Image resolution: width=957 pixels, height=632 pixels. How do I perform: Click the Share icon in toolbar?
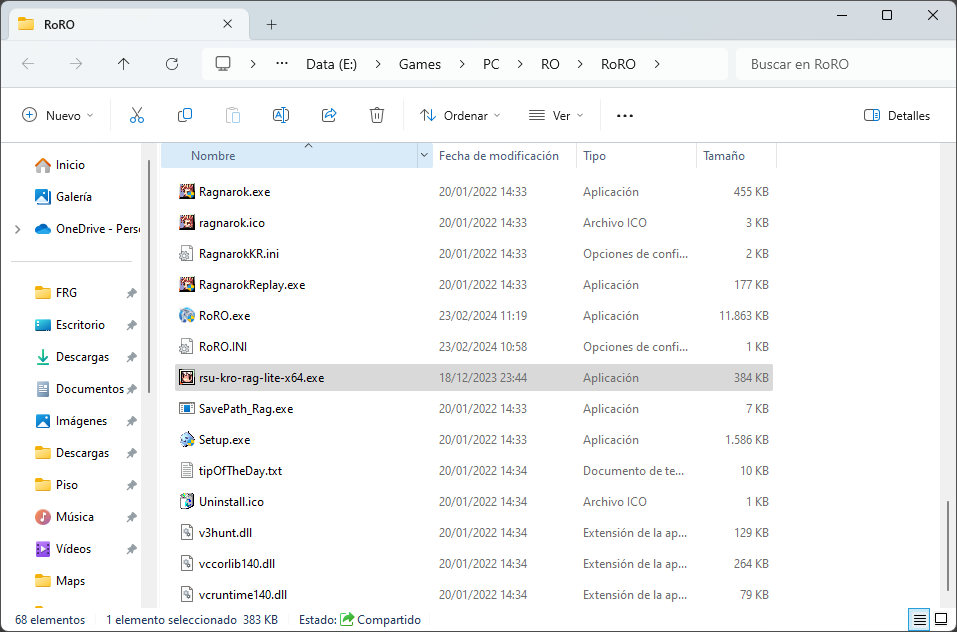tap(329, 115)
